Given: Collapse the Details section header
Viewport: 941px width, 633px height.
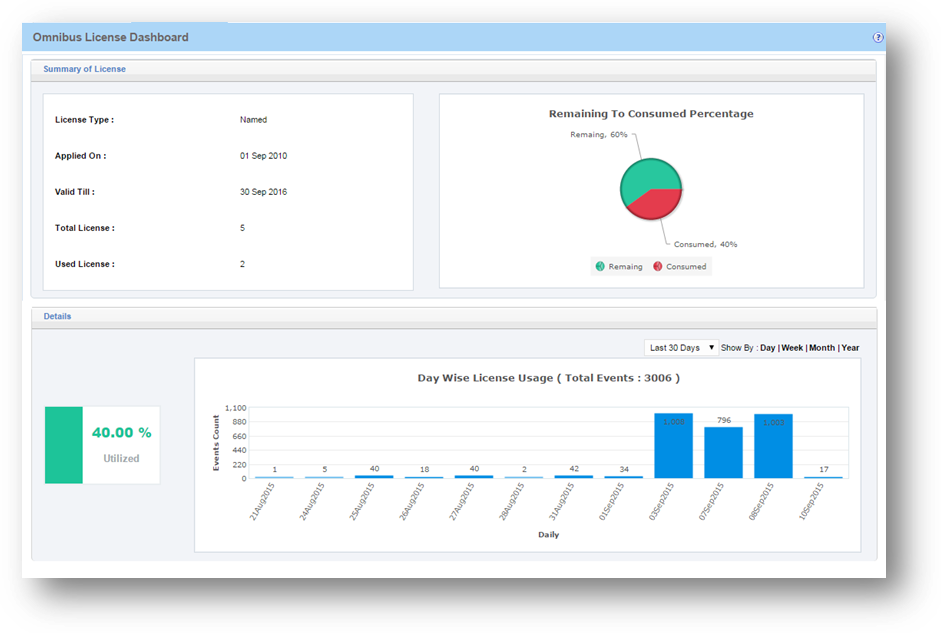Looking at the screenshot, I should tap(57, 316).
